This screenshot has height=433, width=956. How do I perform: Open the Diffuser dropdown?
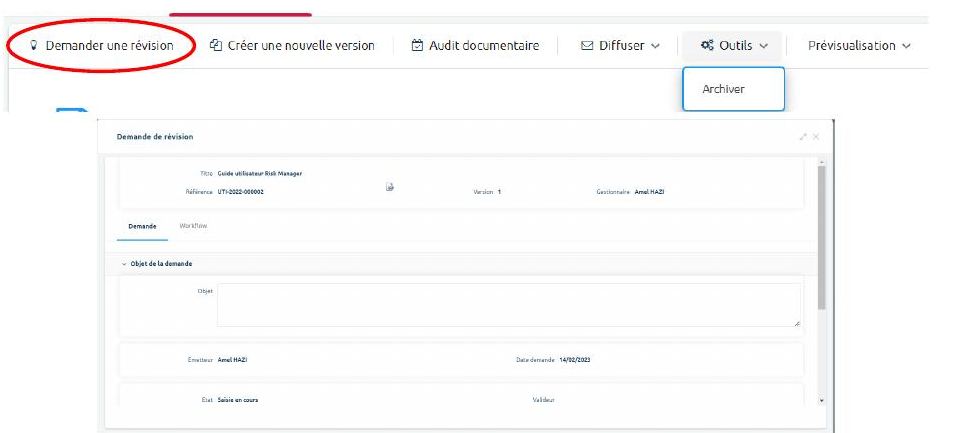[x=620, y=46]
